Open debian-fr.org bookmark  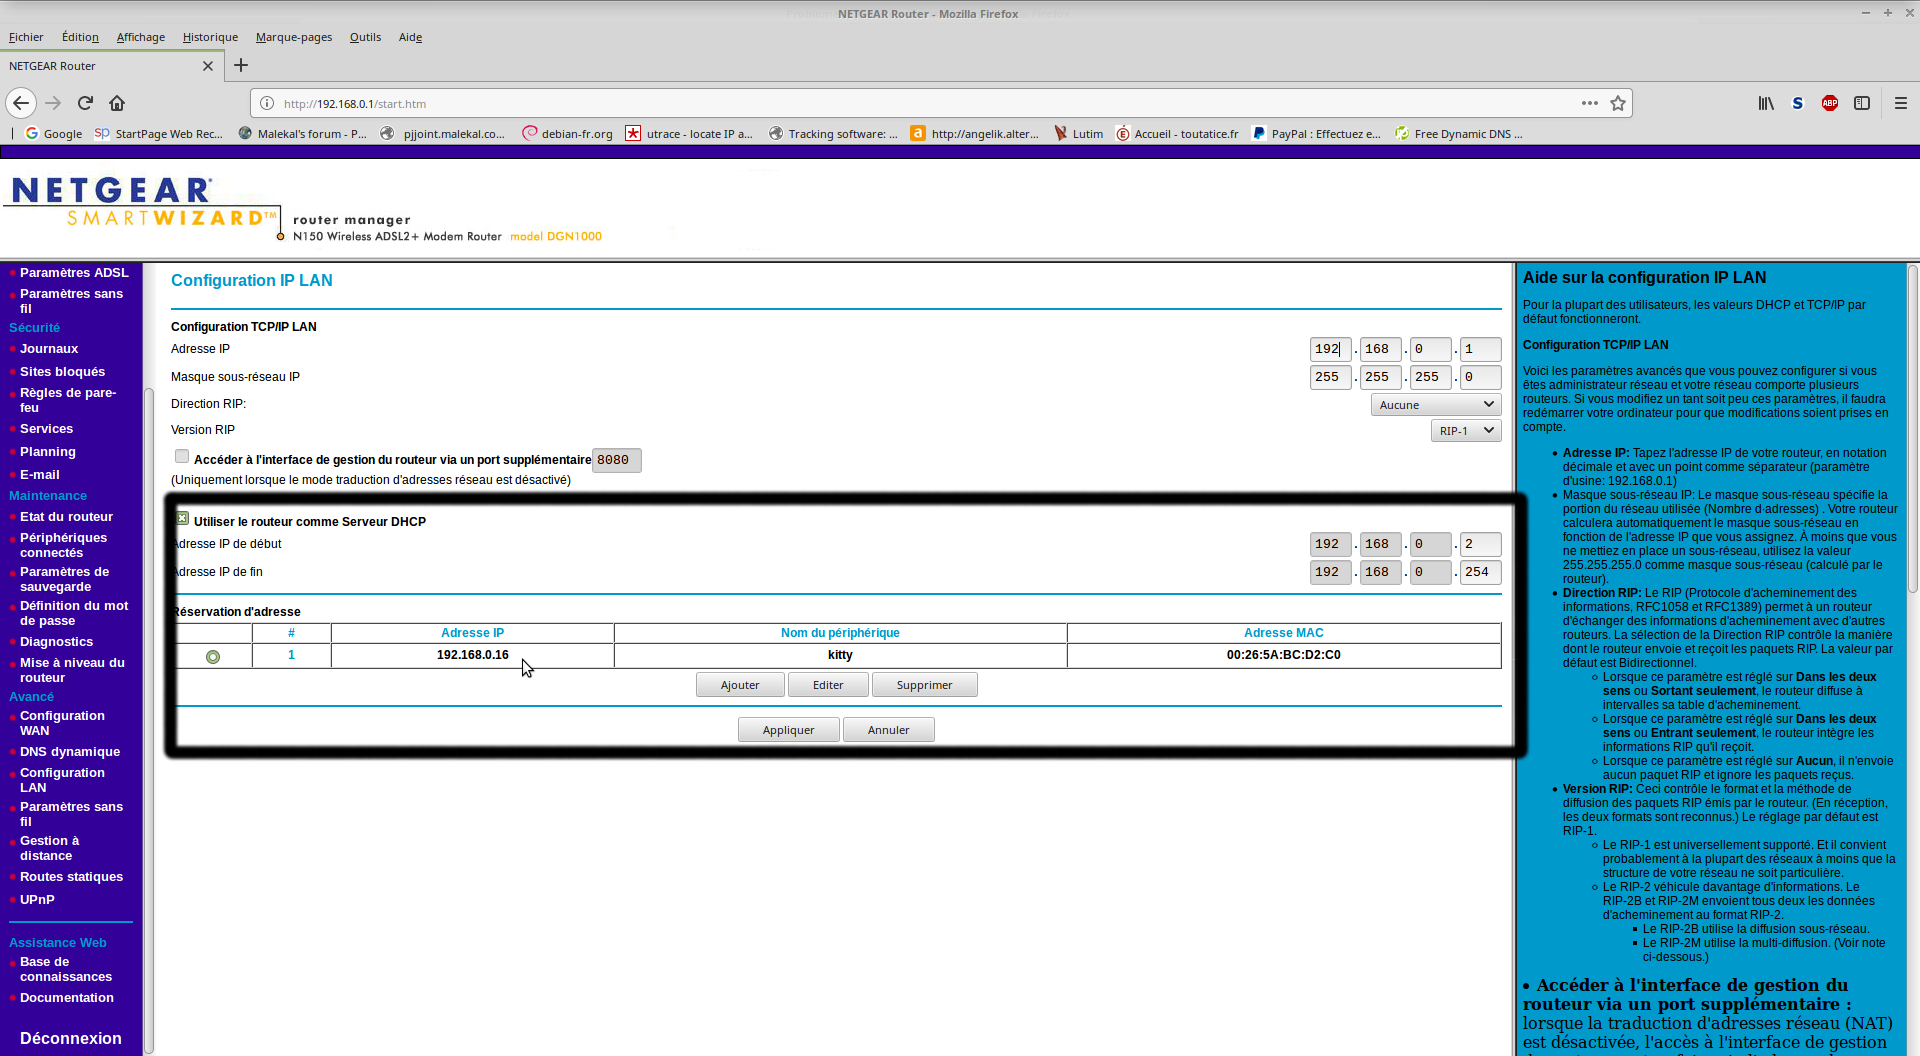tap(568, 133)
